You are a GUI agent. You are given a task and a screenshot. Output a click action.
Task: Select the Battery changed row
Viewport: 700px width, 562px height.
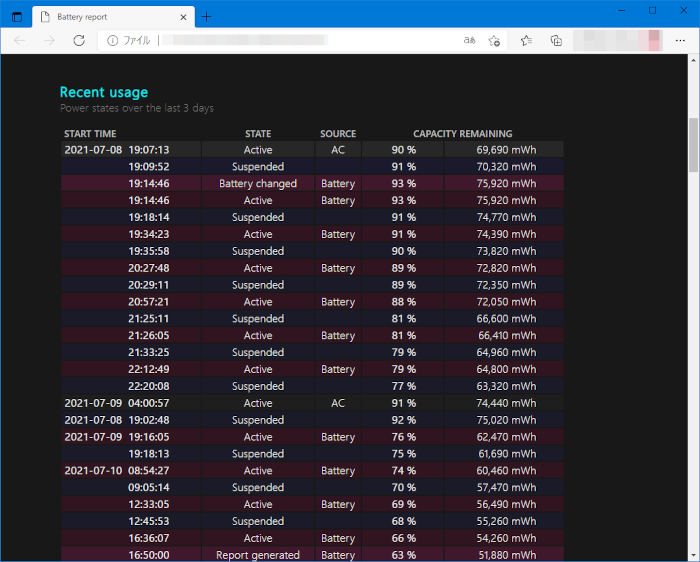click(258, 184)
